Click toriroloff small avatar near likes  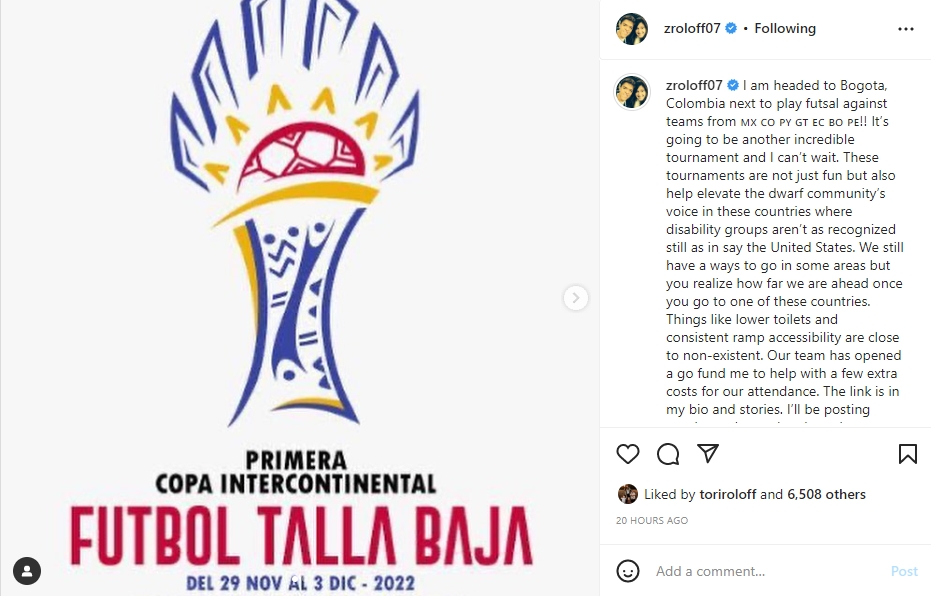[628, 494]
